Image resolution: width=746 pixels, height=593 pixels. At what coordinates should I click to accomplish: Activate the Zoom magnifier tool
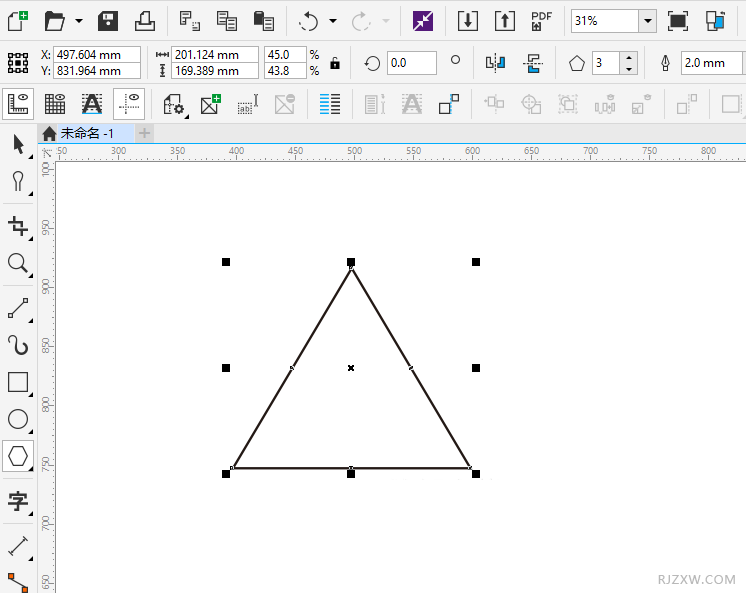click(x=18, y=263)
